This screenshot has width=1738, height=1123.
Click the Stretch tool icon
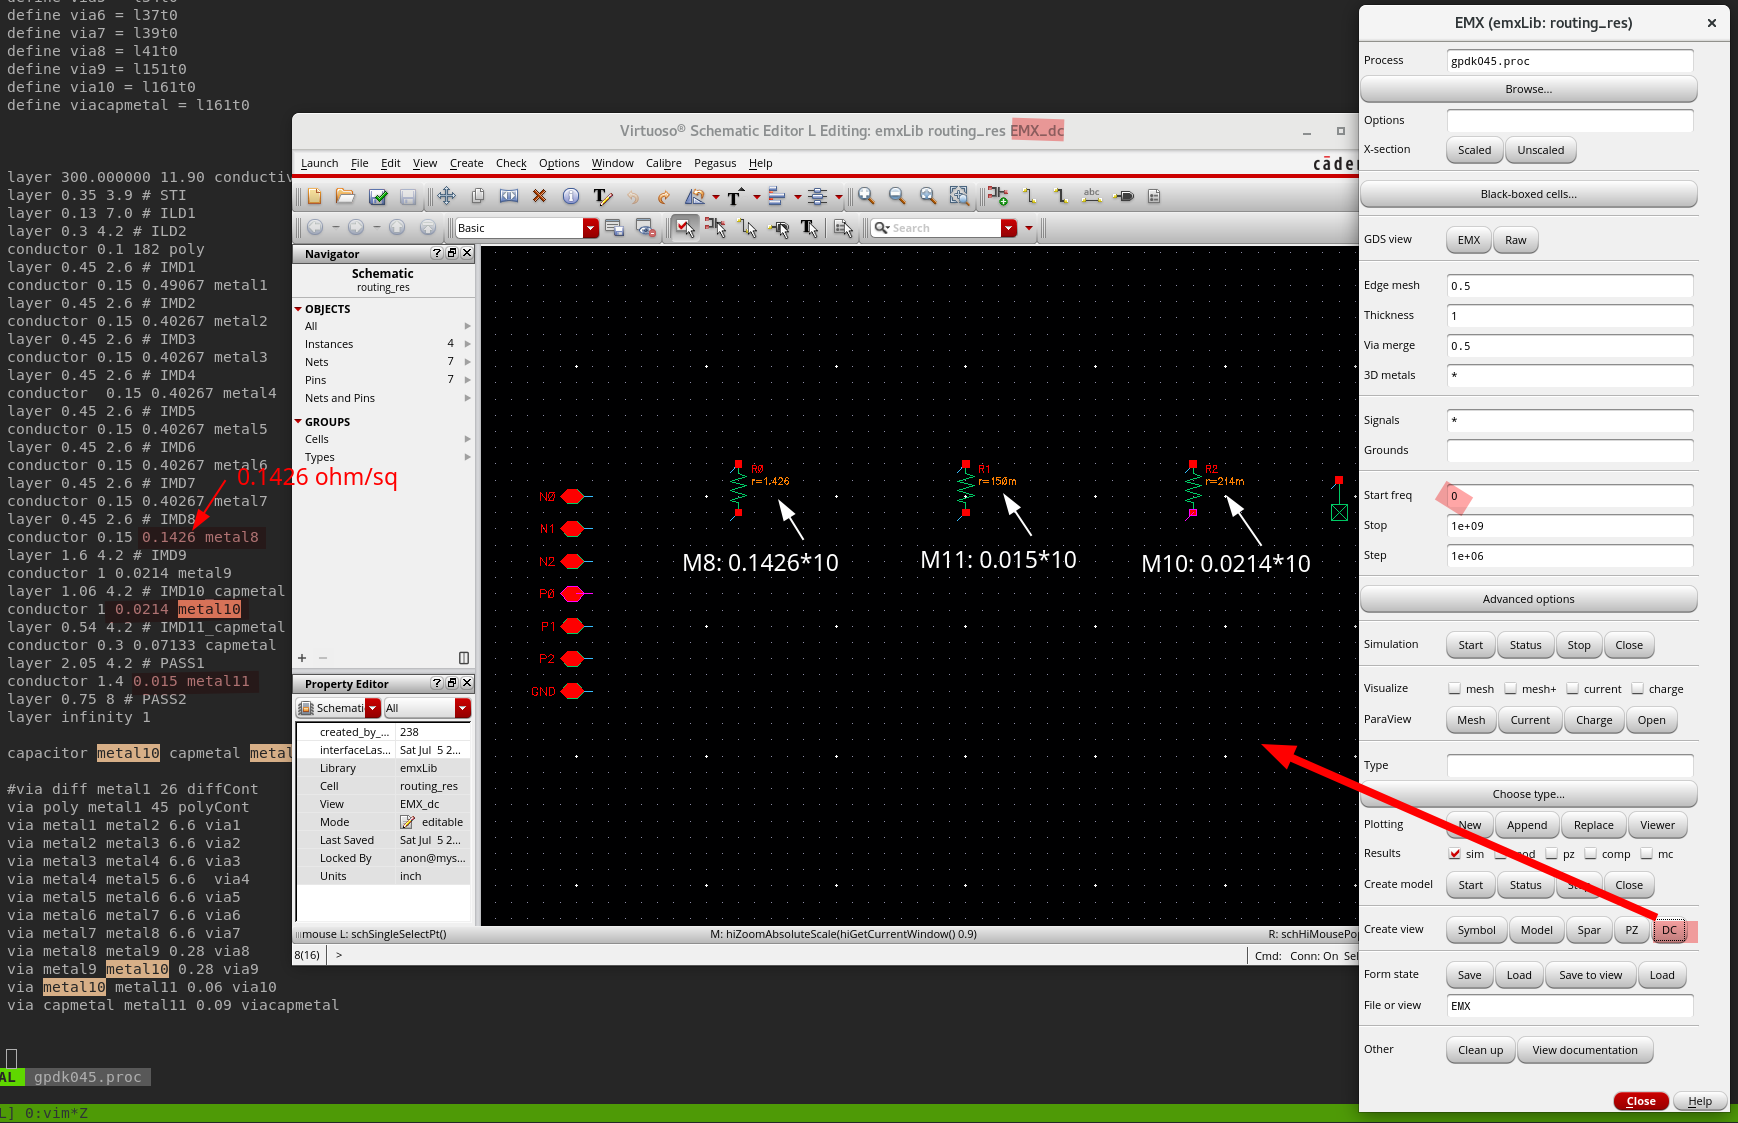pos(509,196)
